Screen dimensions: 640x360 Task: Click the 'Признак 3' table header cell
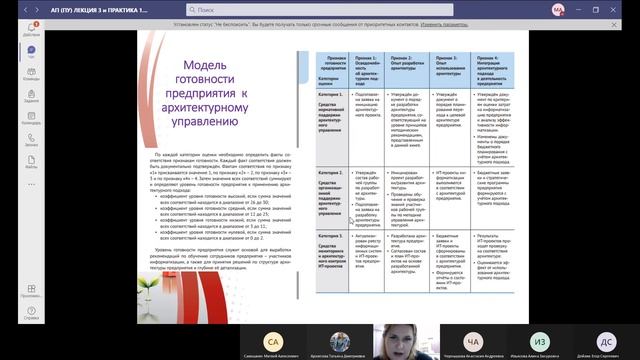[450, 71]
